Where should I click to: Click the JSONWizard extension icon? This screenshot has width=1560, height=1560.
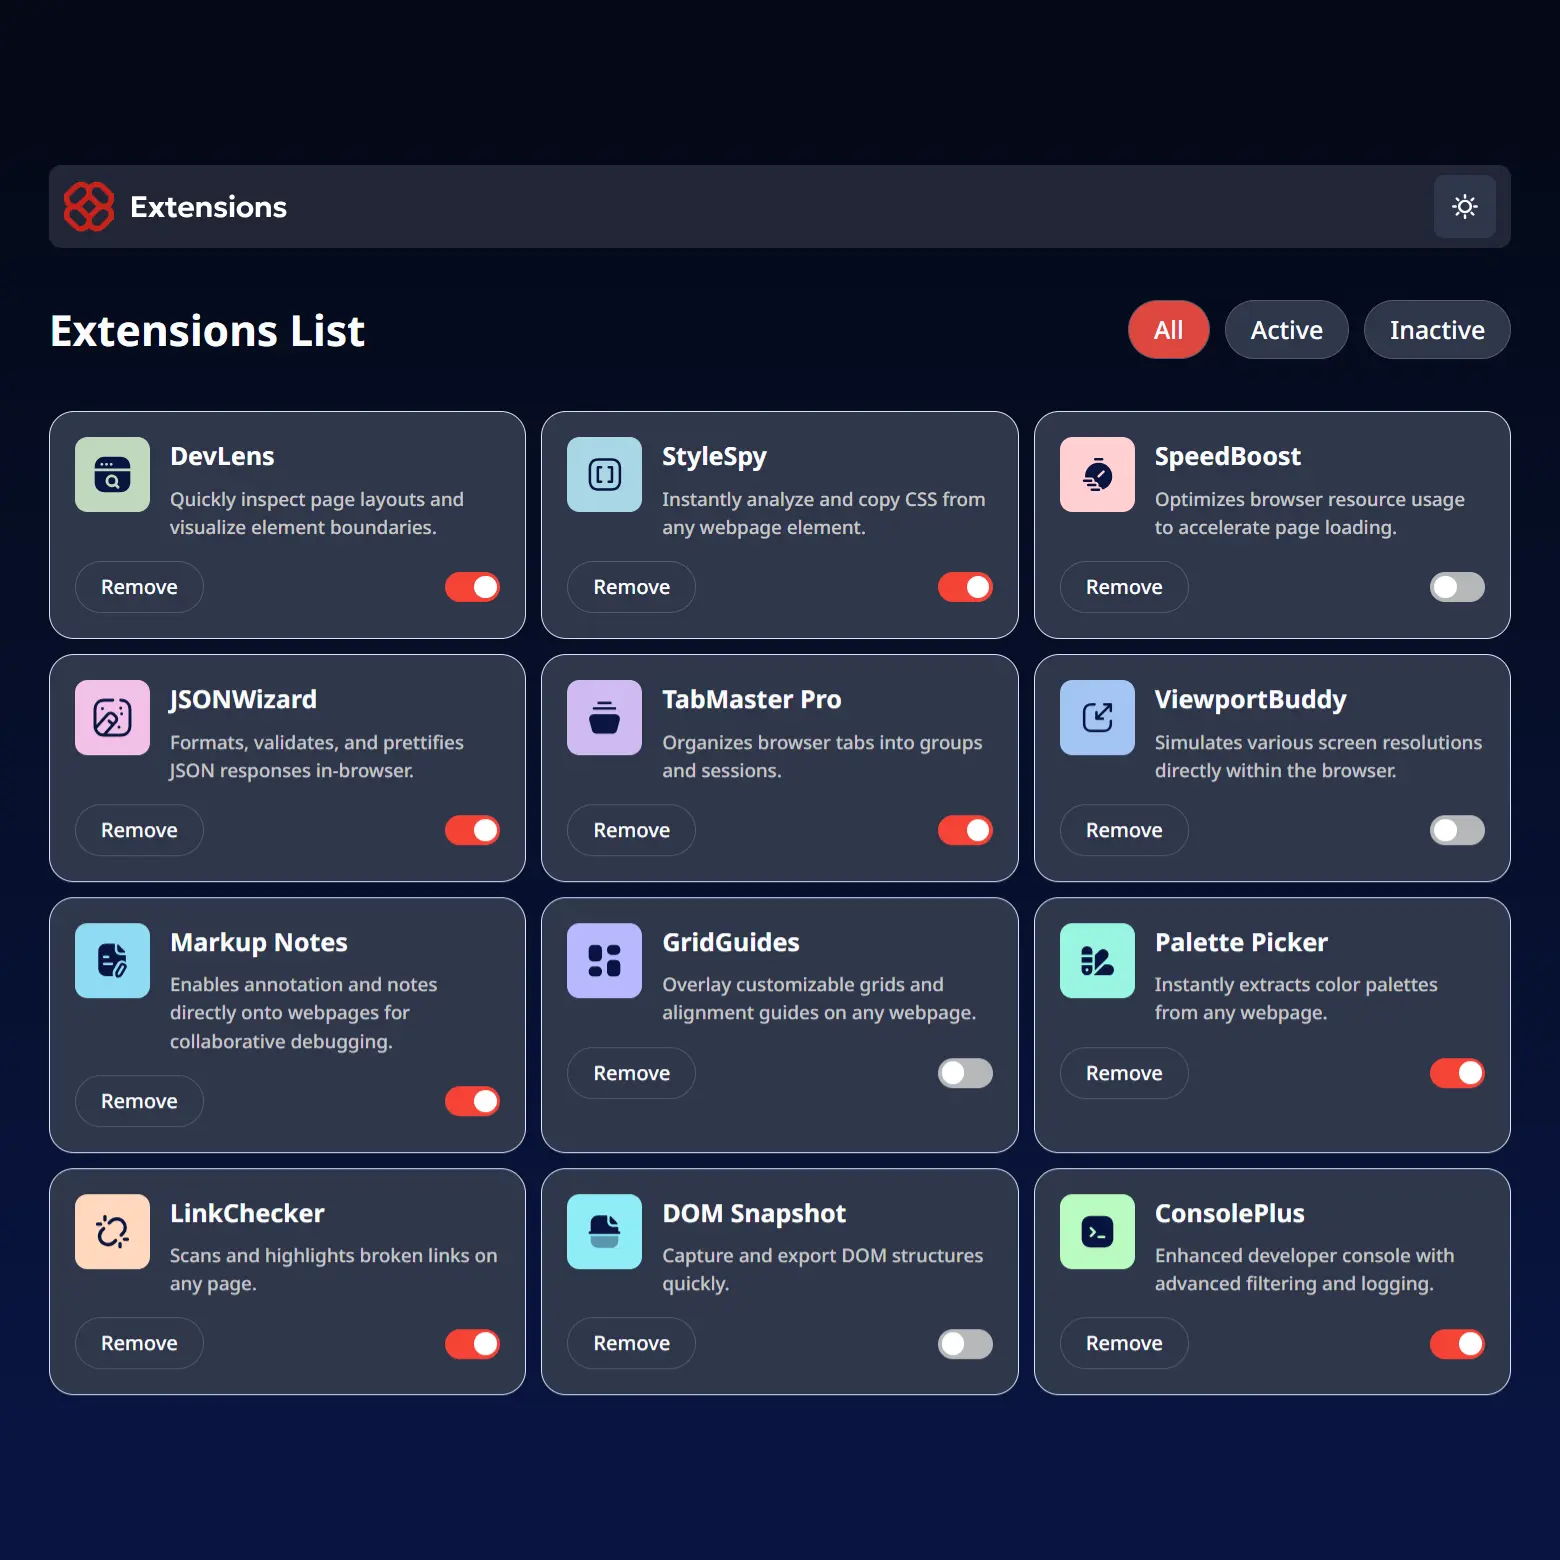[x=111, y=717]
